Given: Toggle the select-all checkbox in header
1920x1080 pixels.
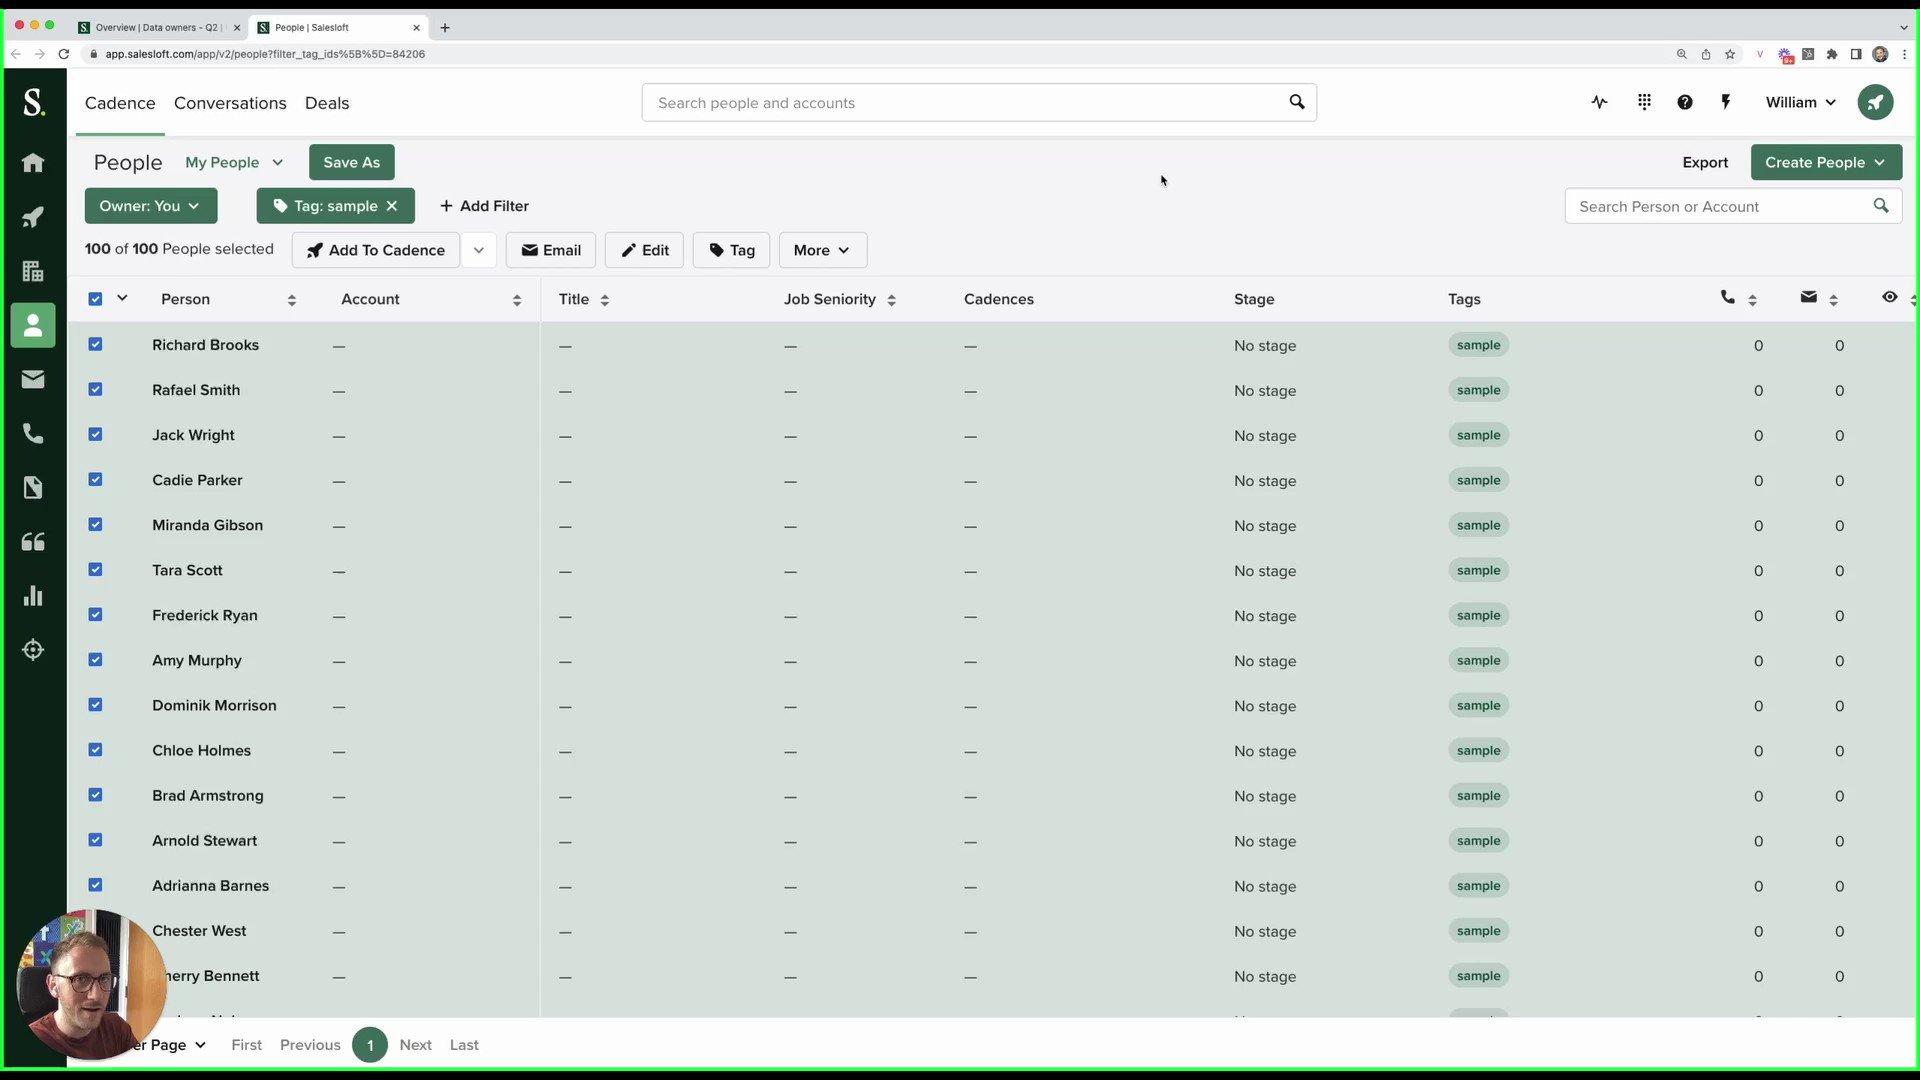Looking at the screenshot, I should [95, 299].
